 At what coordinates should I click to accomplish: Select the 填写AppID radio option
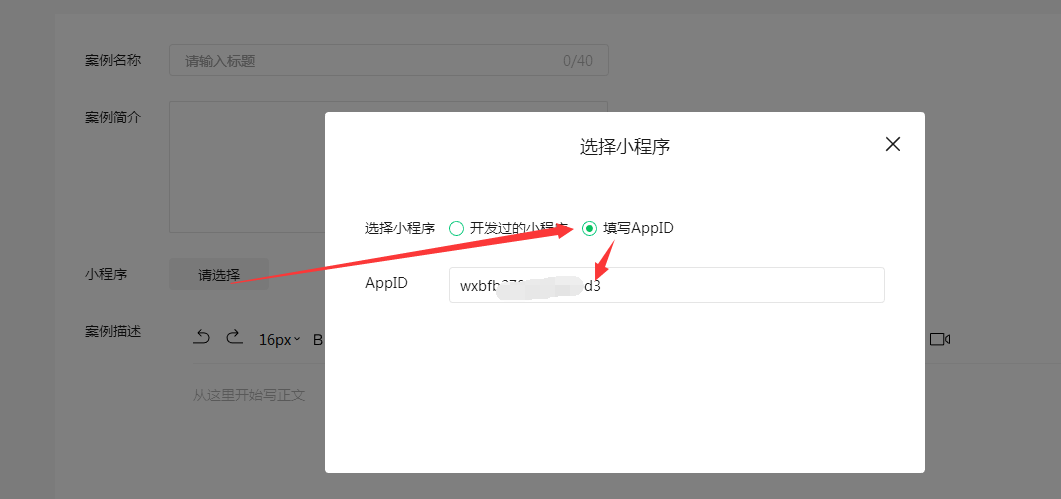(589, 228)
